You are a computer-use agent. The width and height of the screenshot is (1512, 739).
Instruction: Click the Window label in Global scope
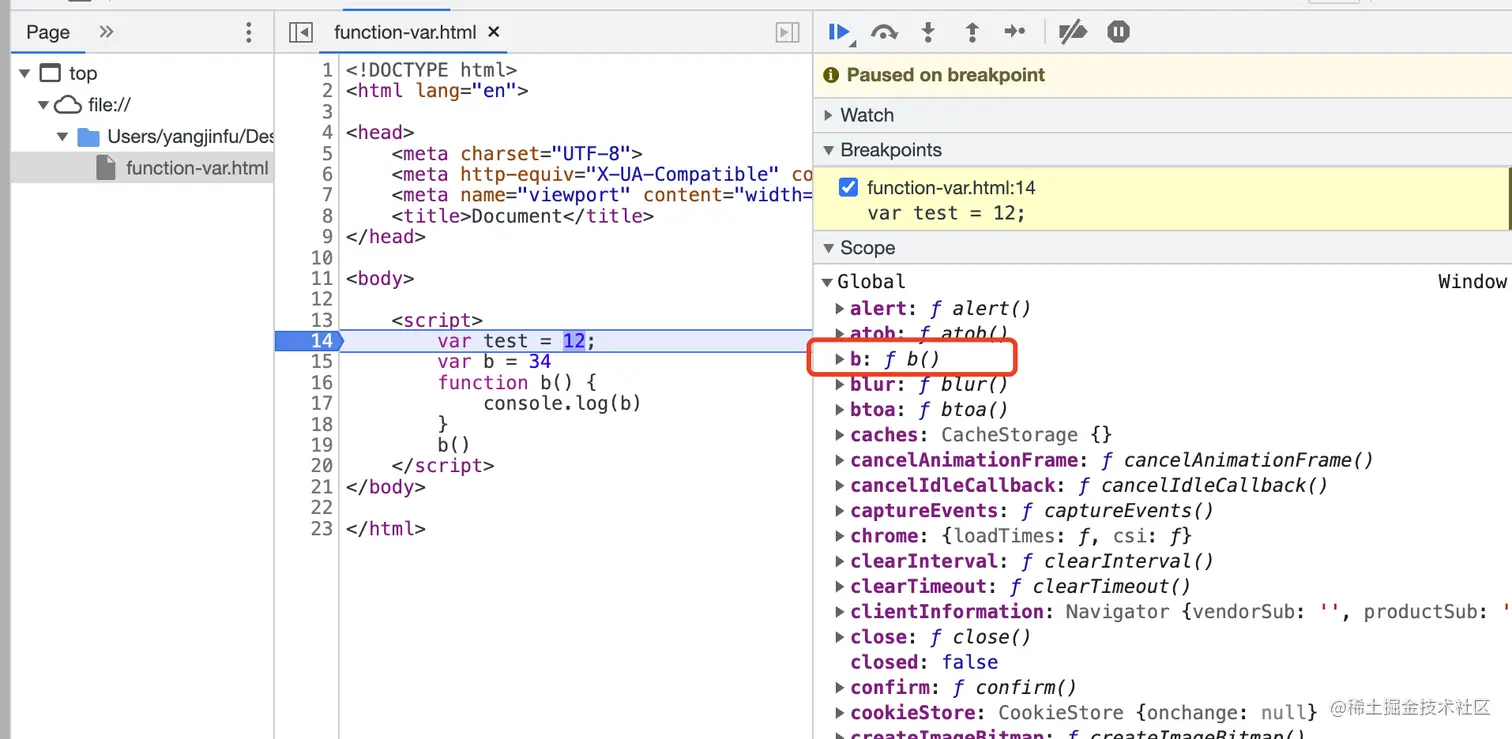coord(1472,282)
